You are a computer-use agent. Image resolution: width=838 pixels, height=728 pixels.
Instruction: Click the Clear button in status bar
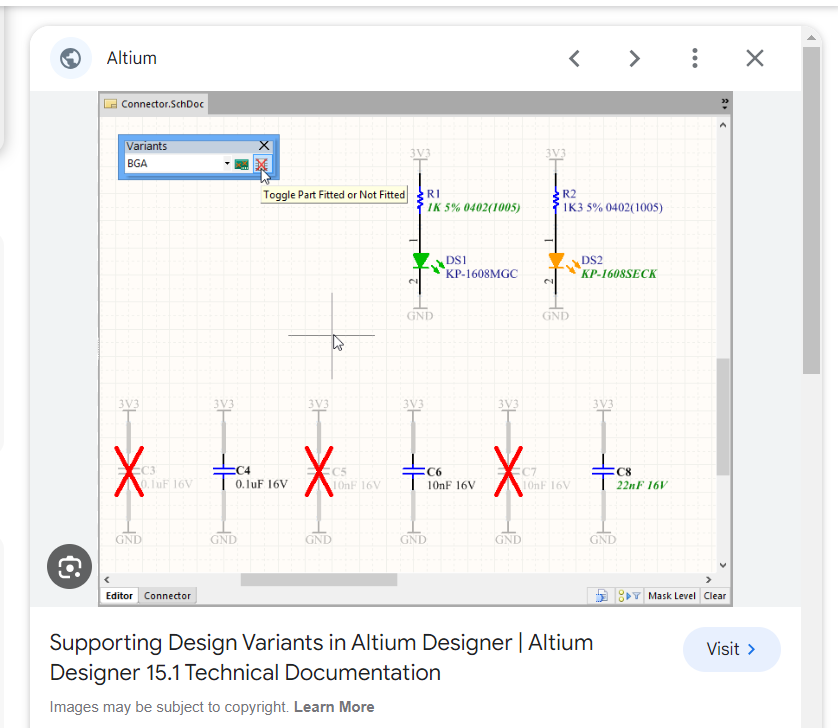coord(715,595)
